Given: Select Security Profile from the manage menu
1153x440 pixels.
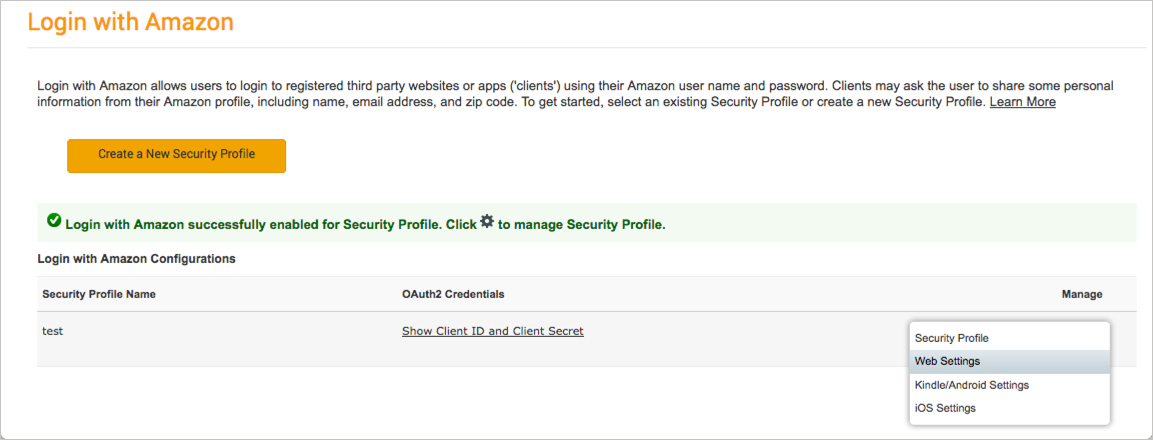Looking at the screenshot, I should [951, 338].
